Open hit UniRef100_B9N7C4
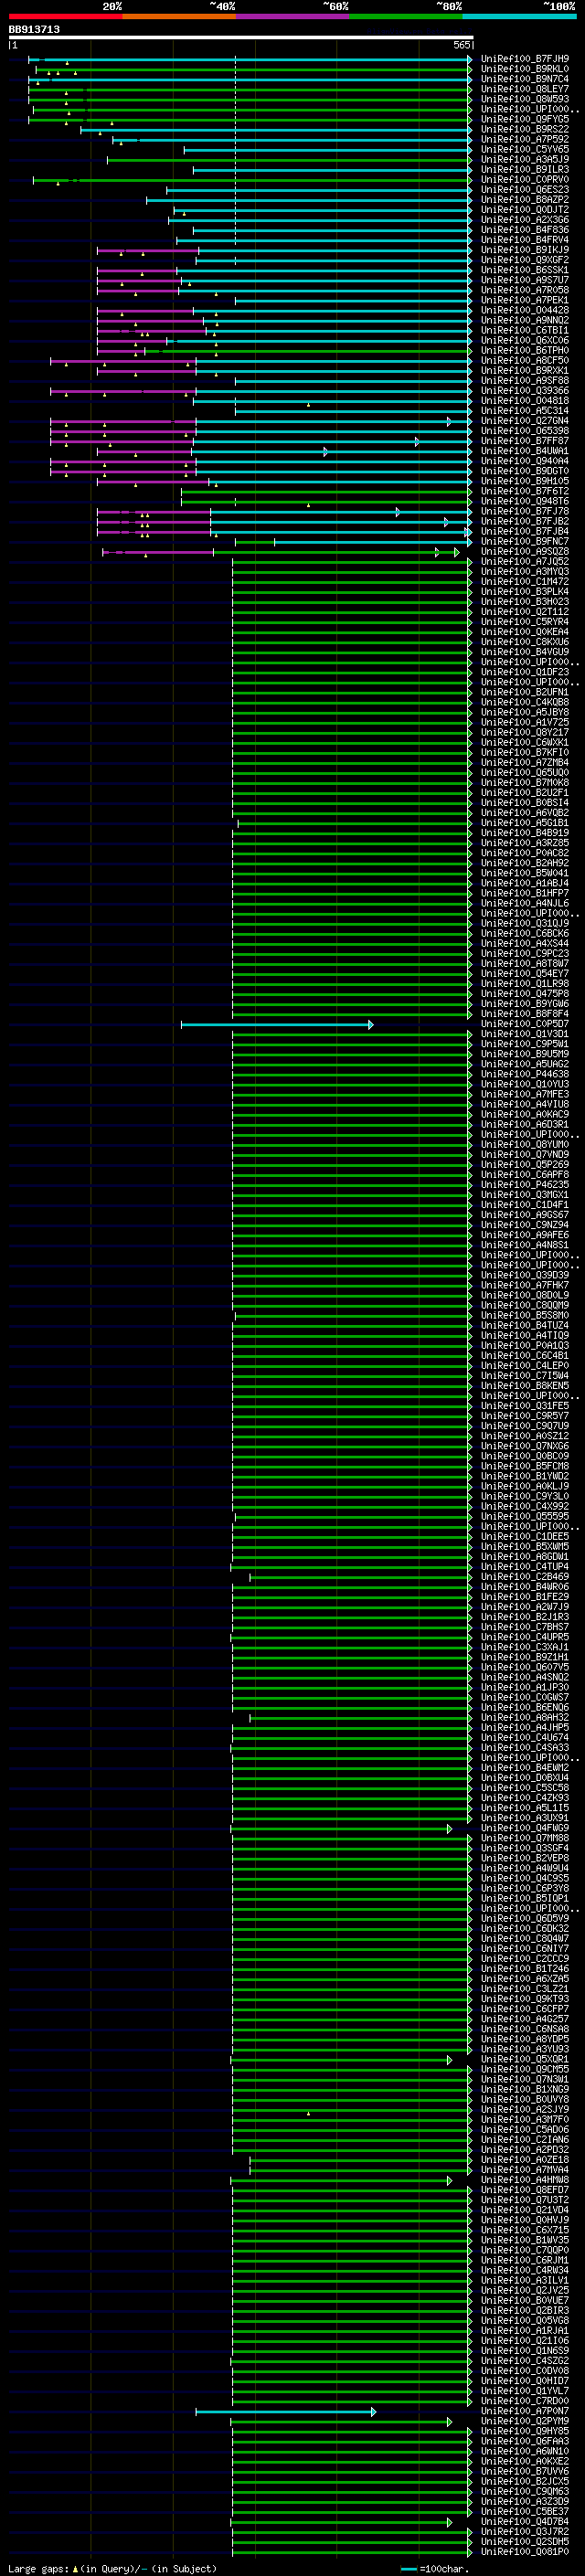 pyautogui.click(x=525, y=79)
